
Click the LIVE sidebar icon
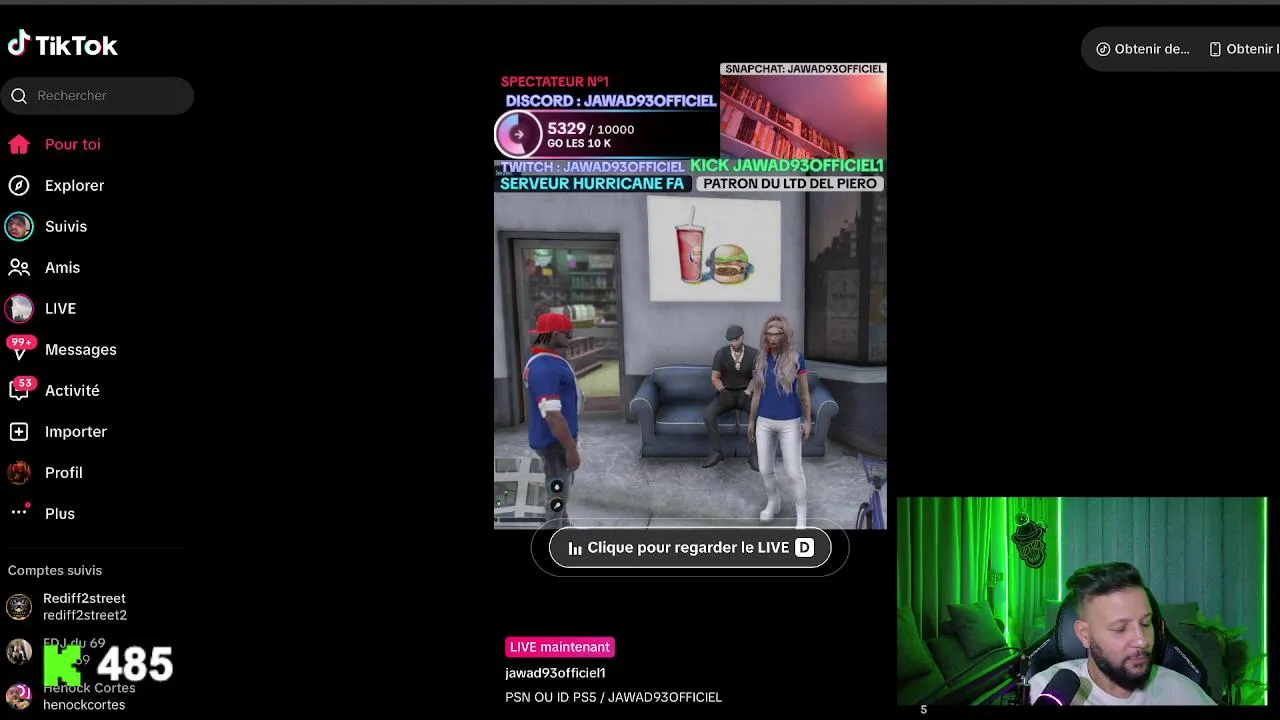click(19, 308)
